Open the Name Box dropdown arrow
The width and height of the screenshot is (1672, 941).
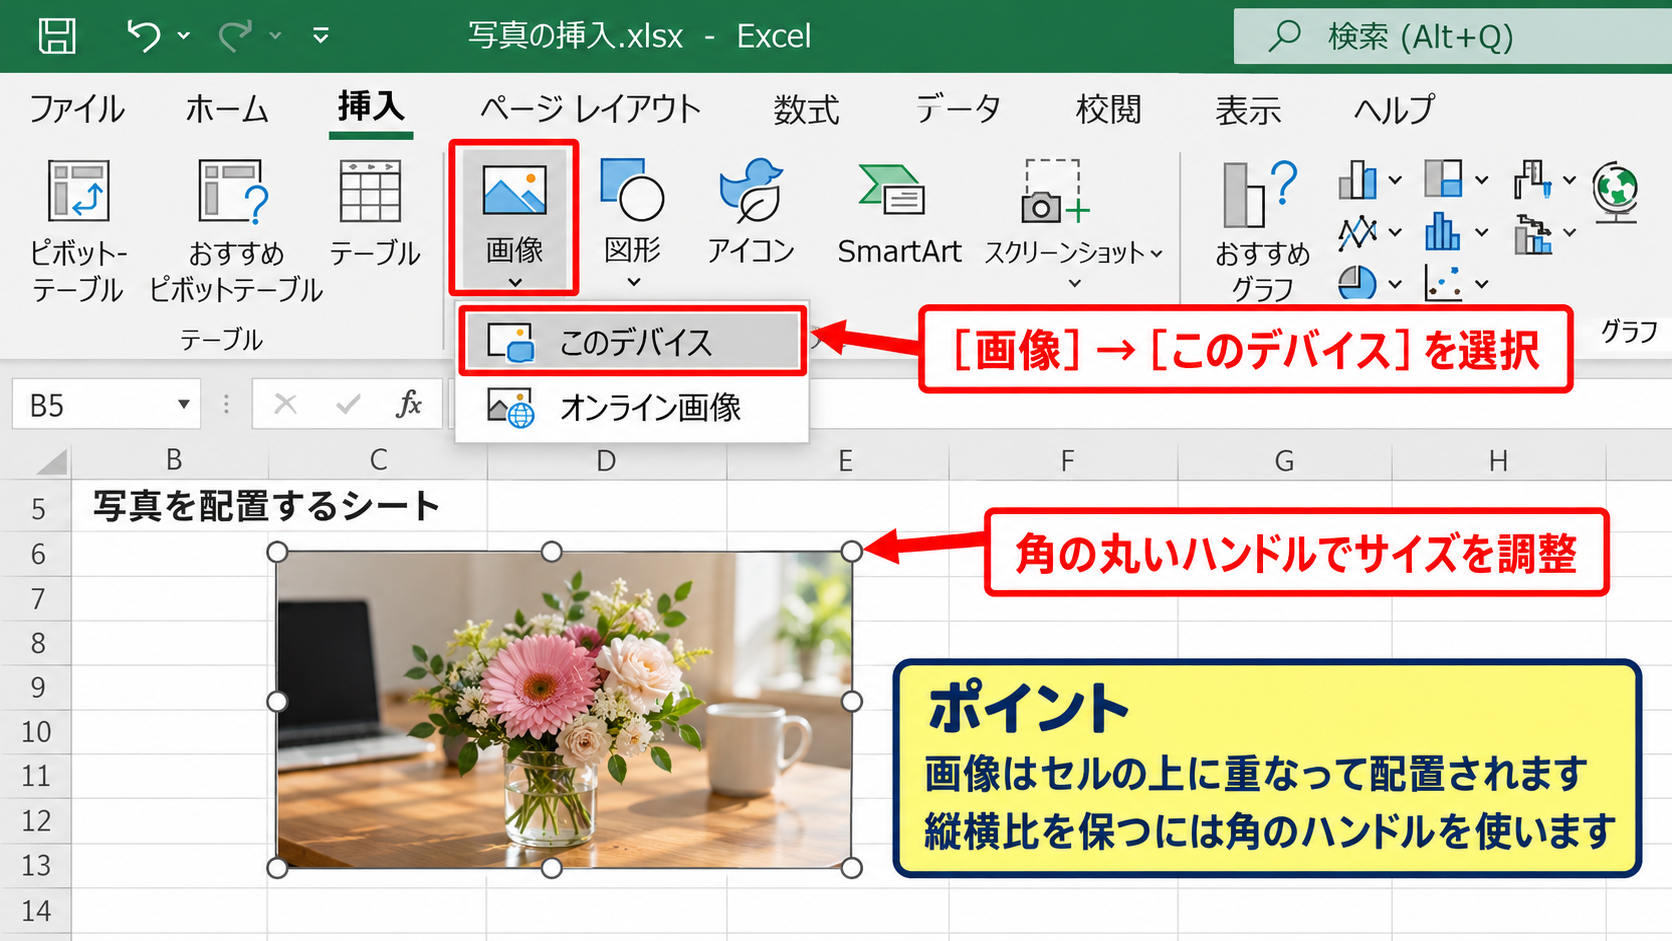click(183, 405)
